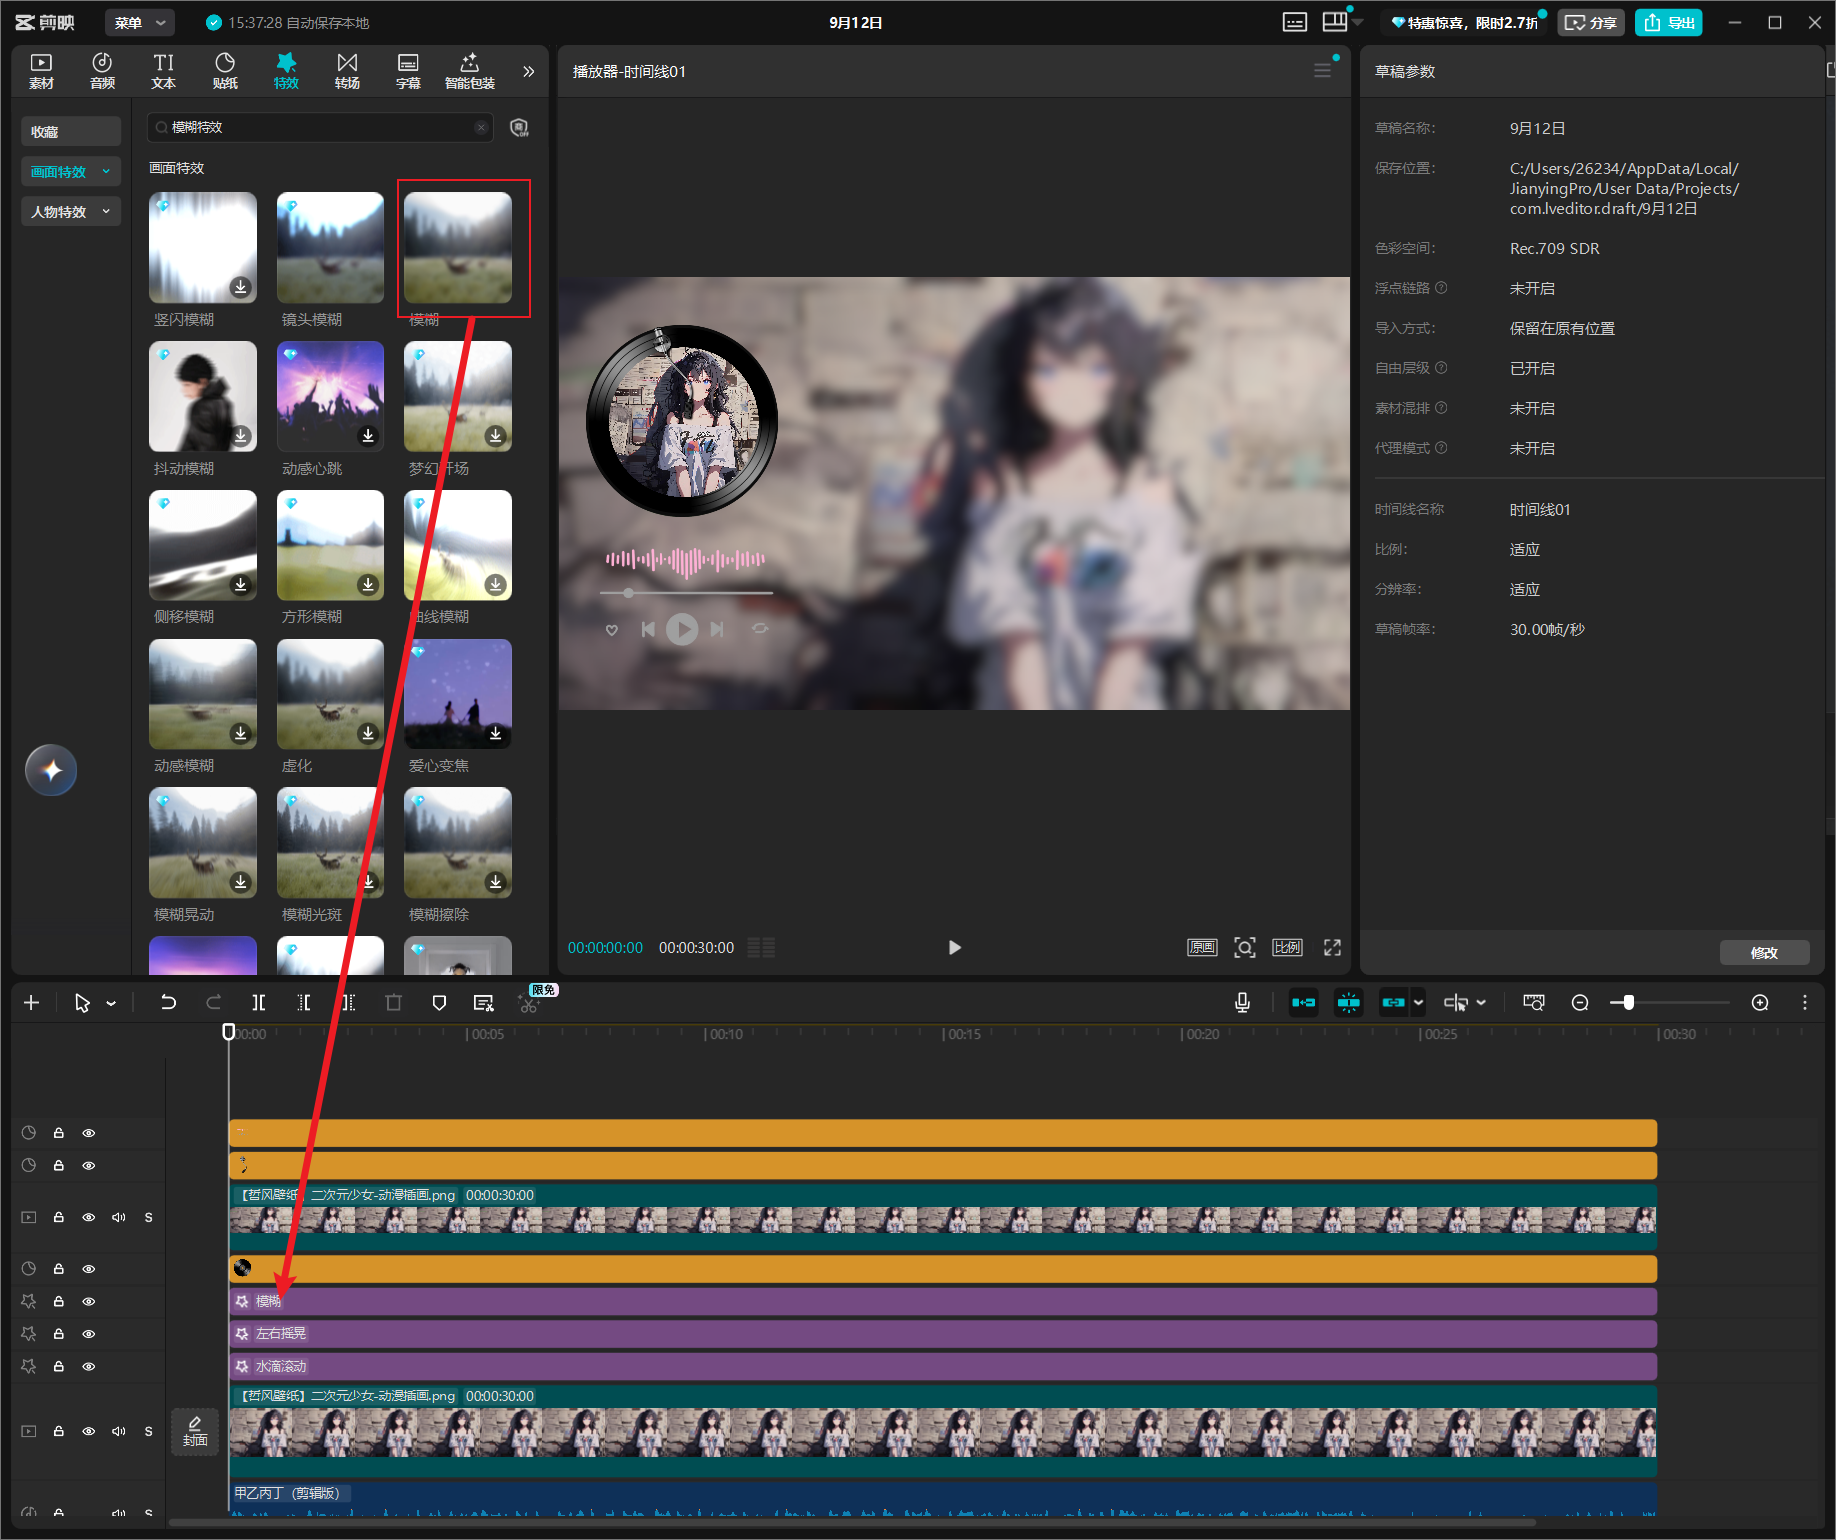
Task: Open the 菜单 dropdown menu
Action: 139,22
